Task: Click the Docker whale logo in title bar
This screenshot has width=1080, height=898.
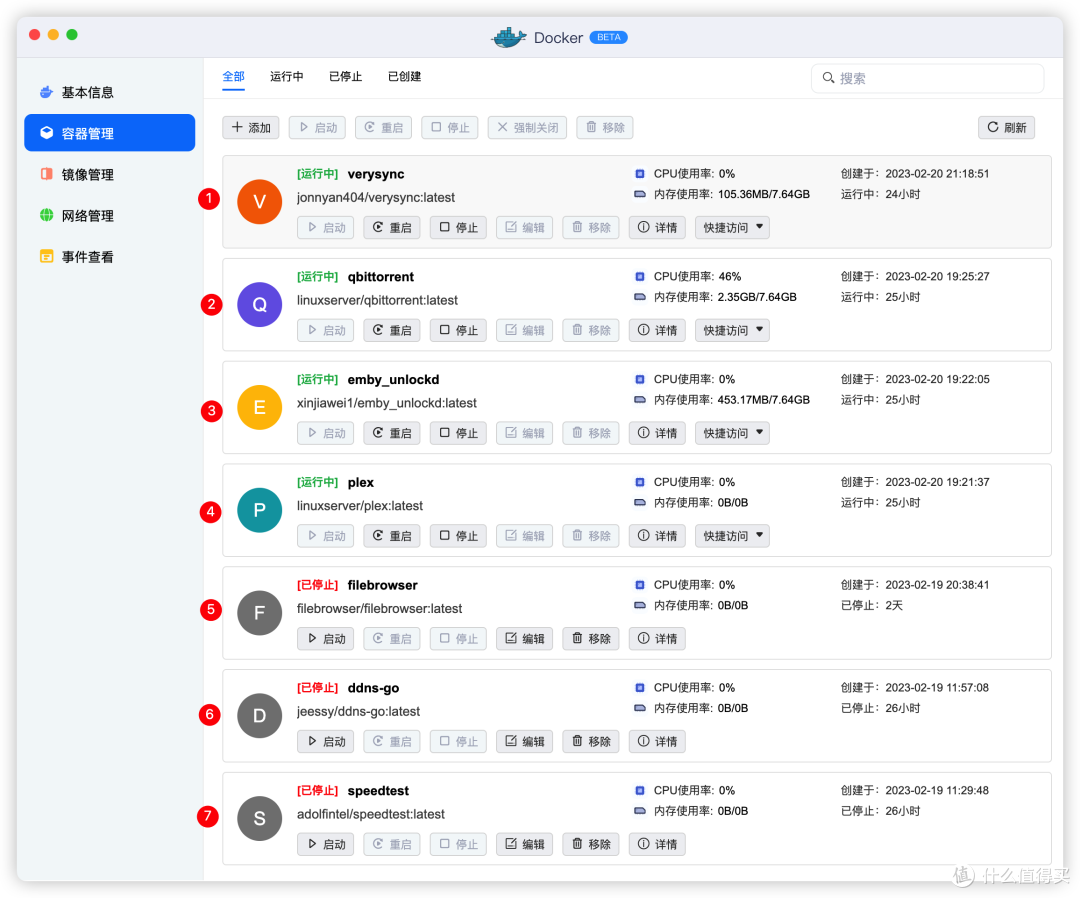Action: tap(508, 37)
